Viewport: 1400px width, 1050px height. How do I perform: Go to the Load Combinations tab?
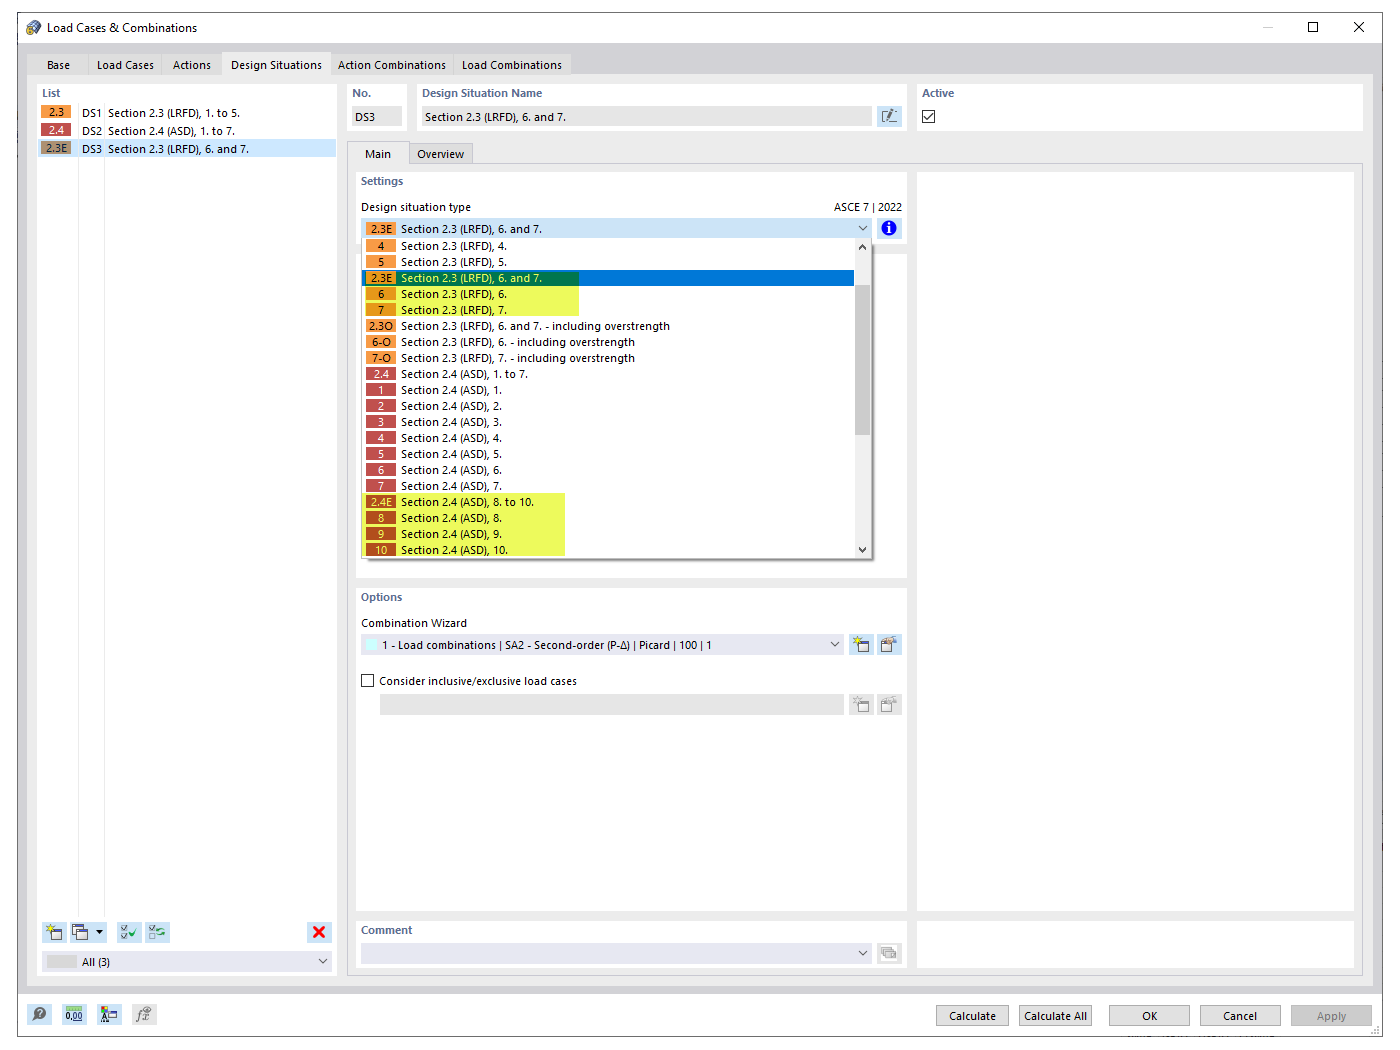point(512,65)
